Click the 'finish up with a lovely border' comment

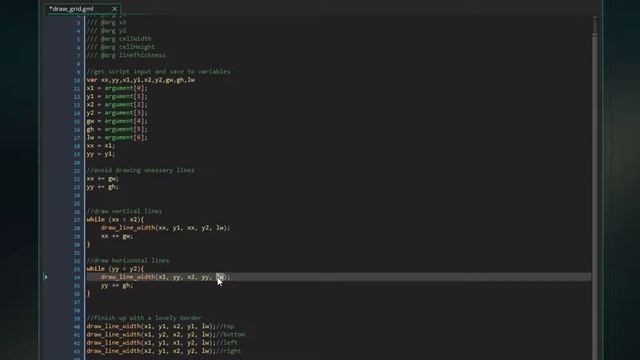(144, 318)
